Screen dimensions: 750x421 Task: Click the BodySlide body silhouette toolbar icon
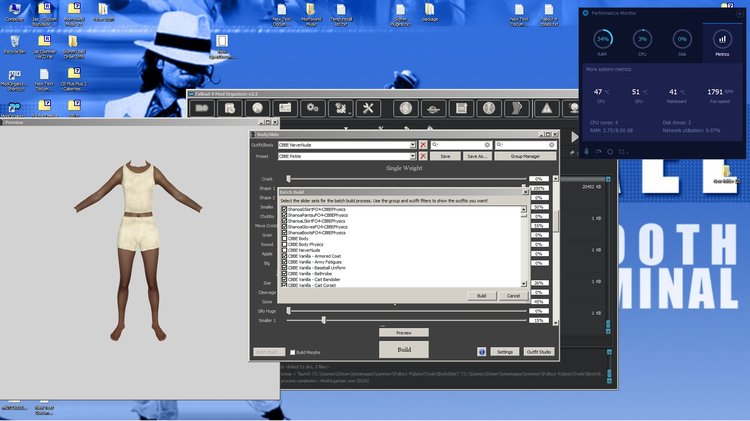click(517, 109)
